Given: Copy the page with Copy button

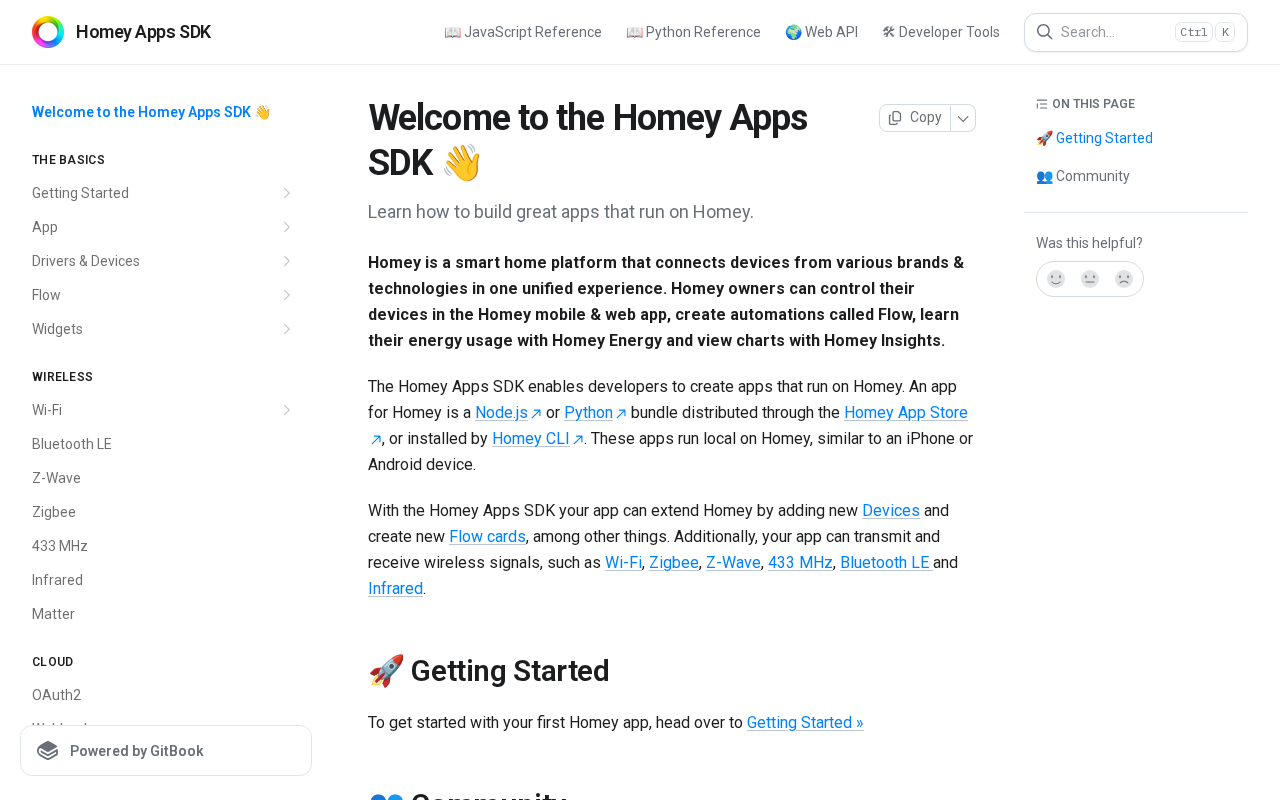Looking at the screenshot, I should point(915,118).
